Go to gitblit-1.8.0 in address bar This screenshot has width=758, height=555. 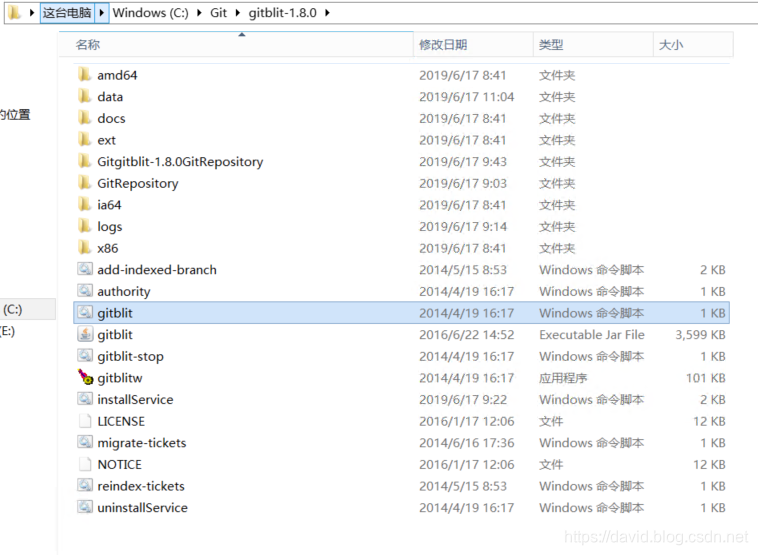282,13
